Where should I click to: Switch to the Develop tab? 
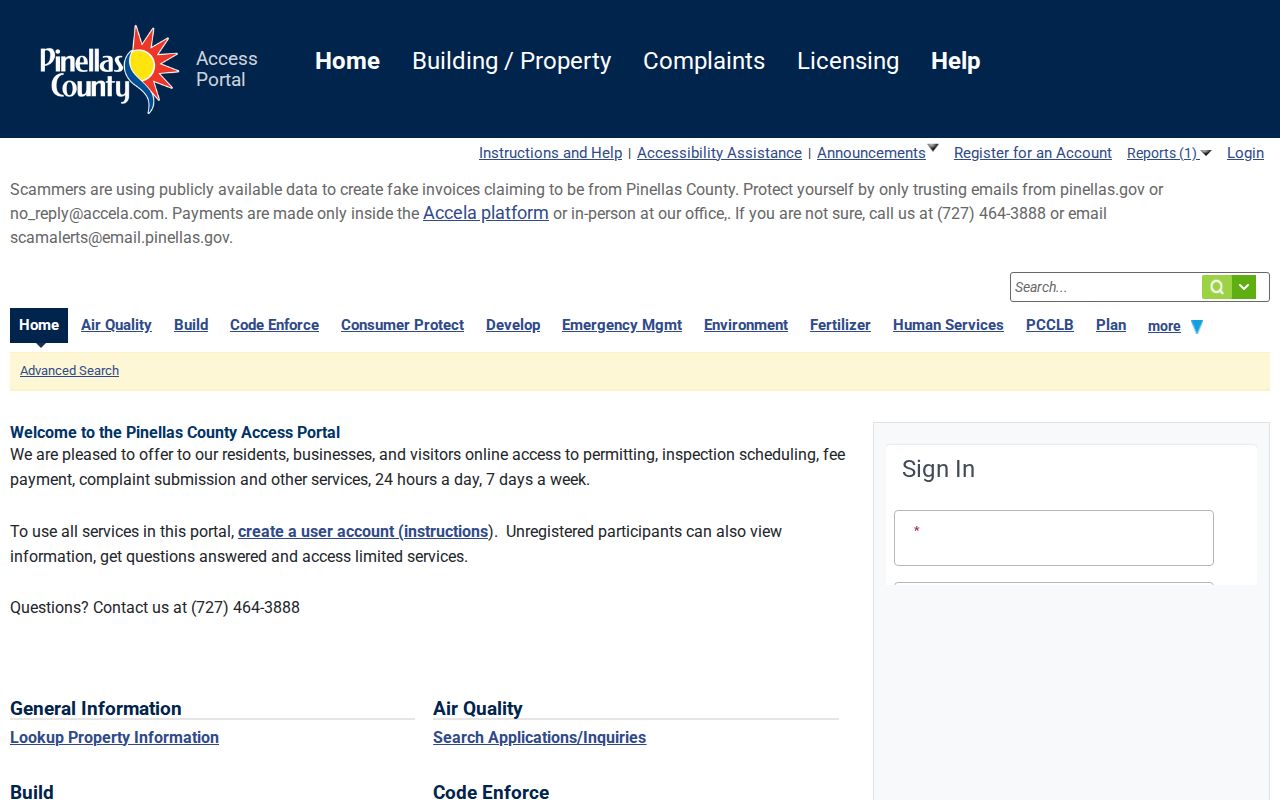[x=513, y=325]
